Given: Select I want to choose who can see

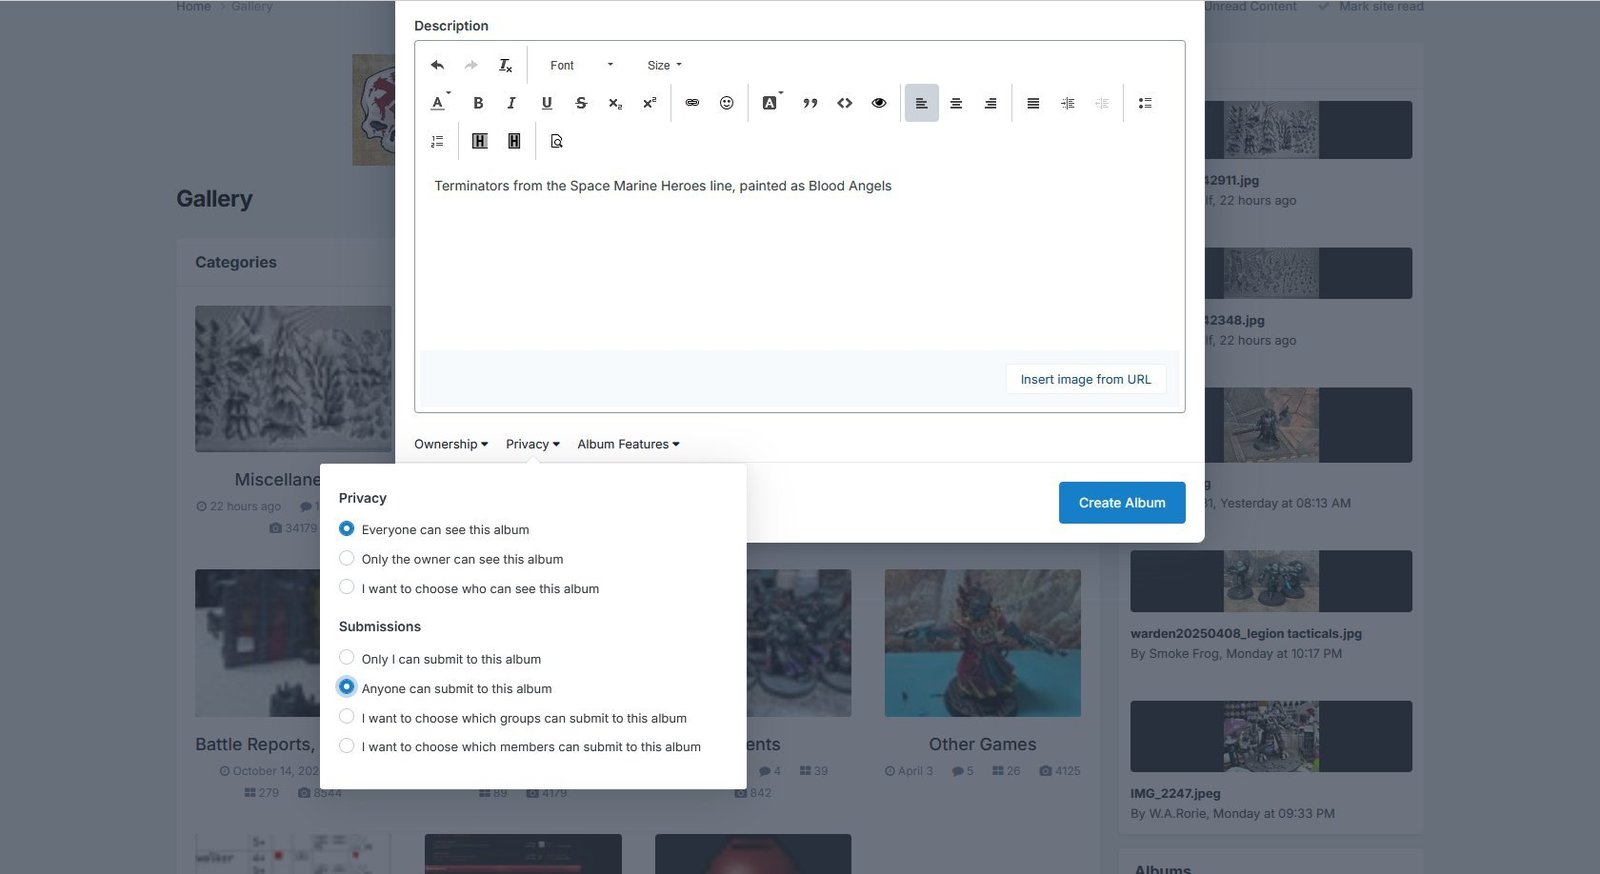Looking at the screenshot, I should pyautogui.click(x=346, y=587).
